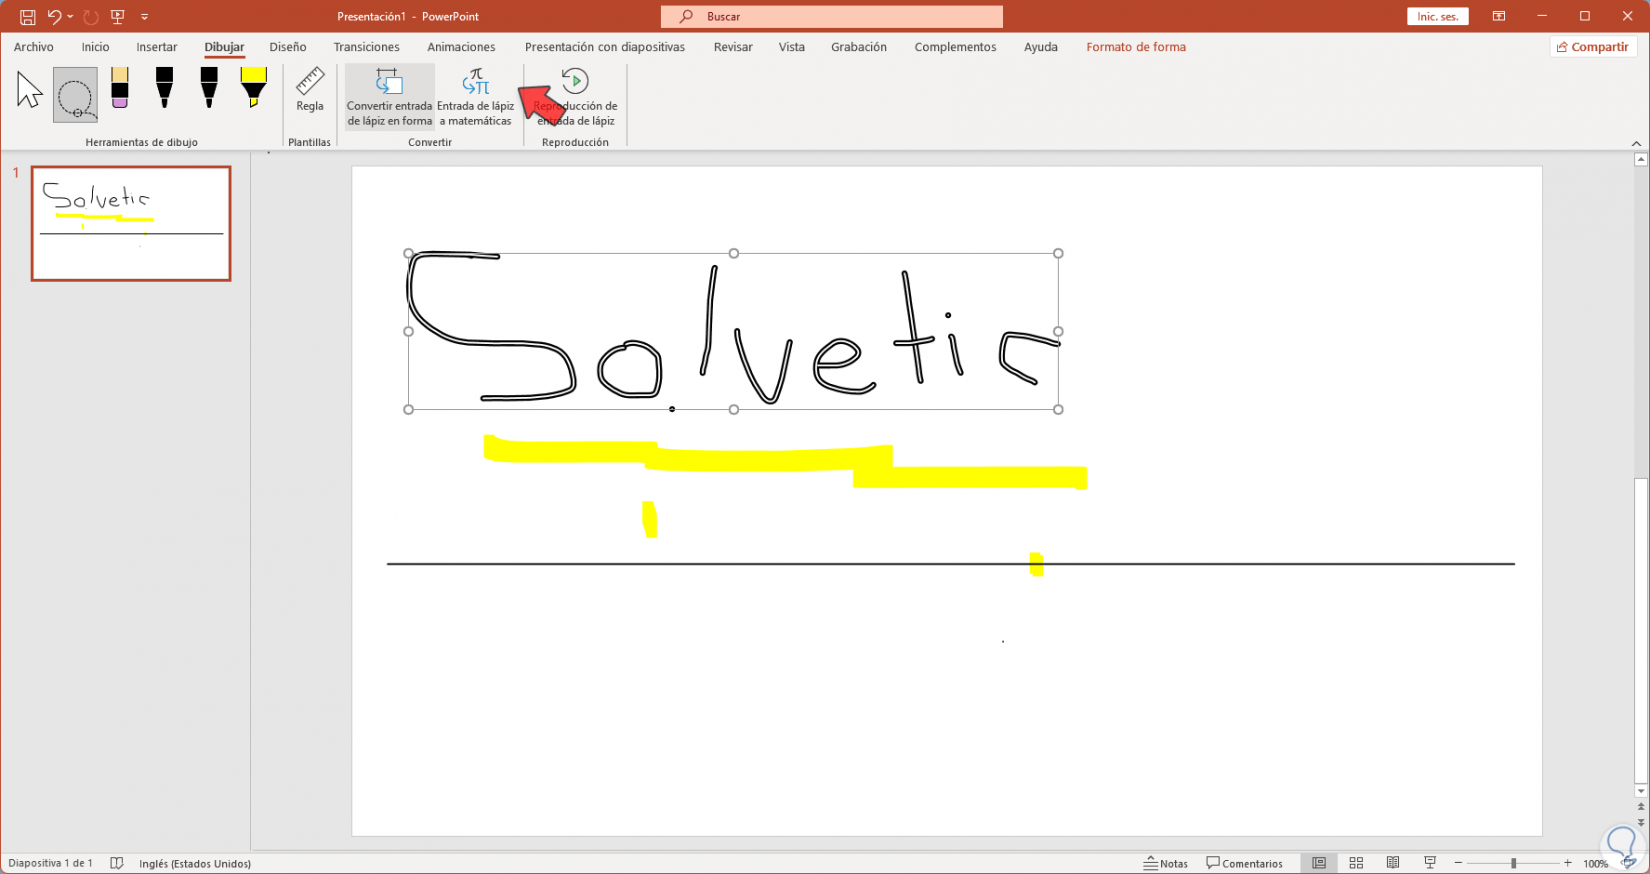Choose the yellow highlighter pen

(253, 88)
